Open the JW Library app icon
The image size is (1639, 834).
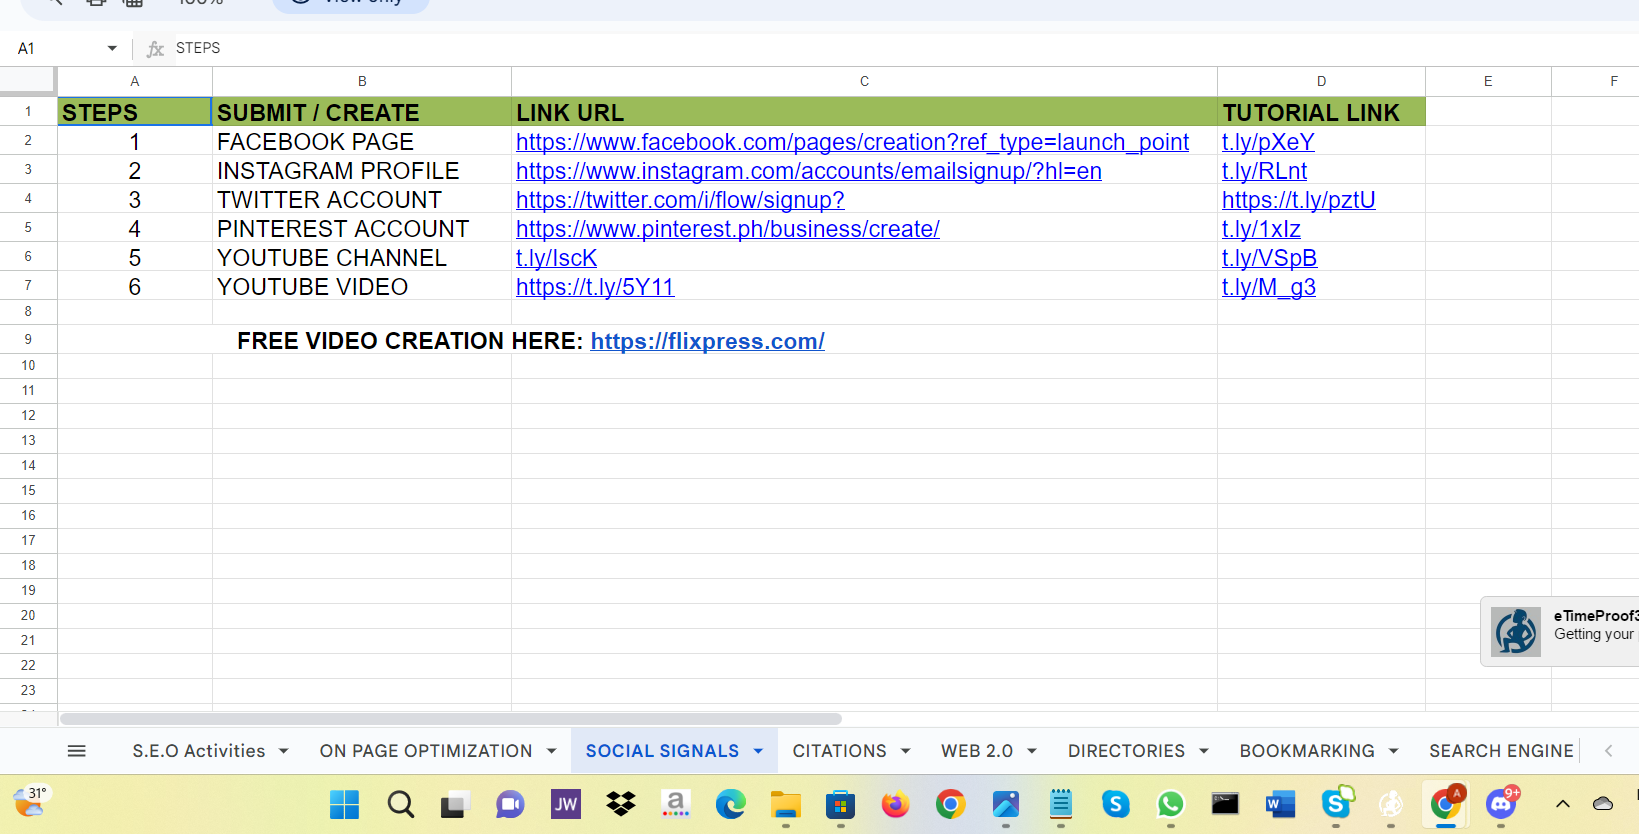pos(566,804)
